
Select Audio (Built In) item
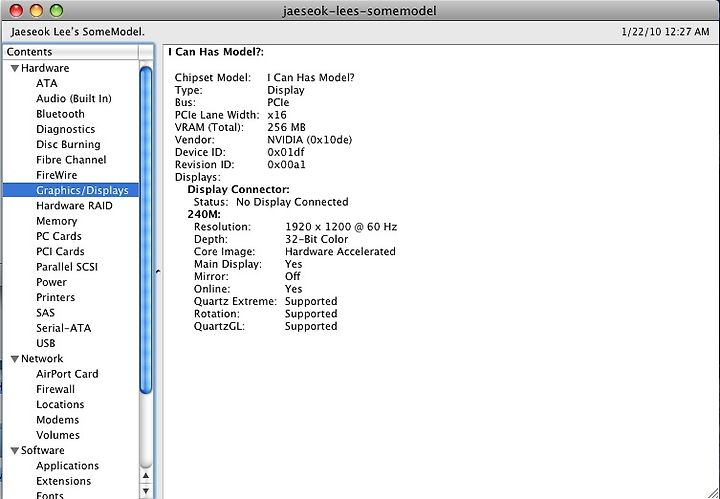pos(74,99)
